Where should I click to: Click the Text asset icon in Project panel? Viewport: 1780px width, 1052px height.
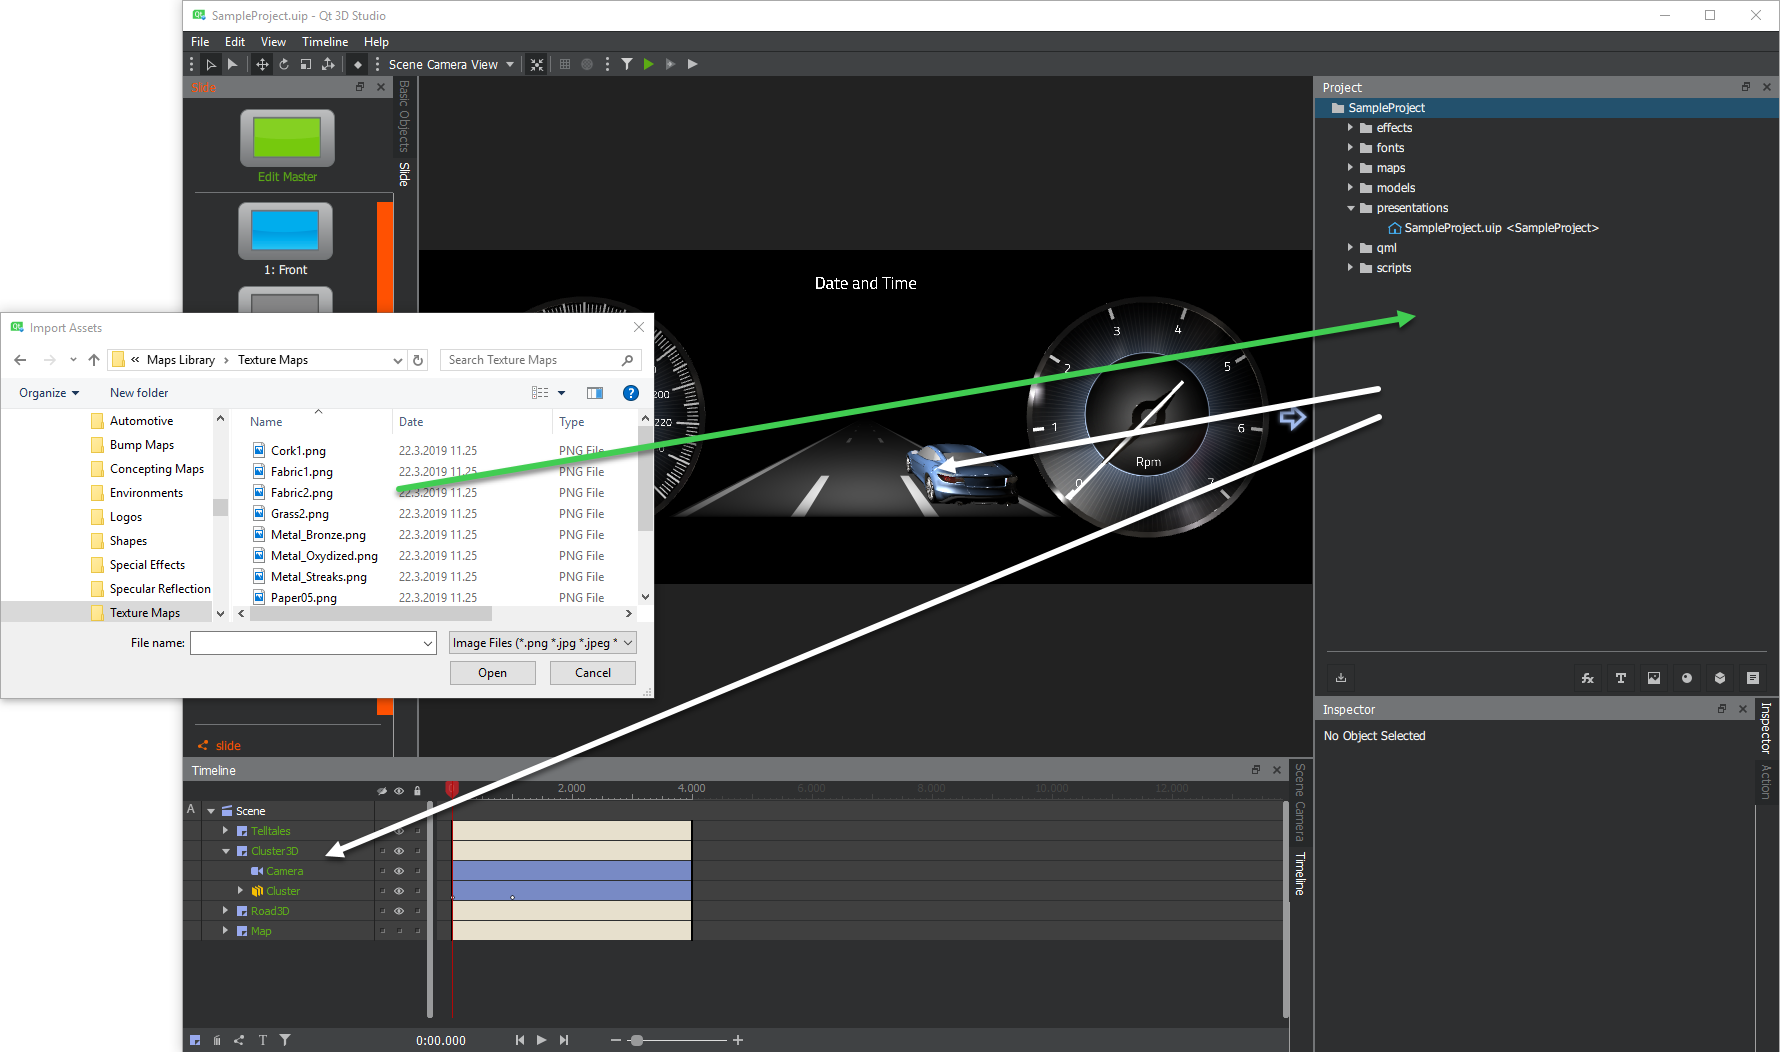pos(1621,678)
